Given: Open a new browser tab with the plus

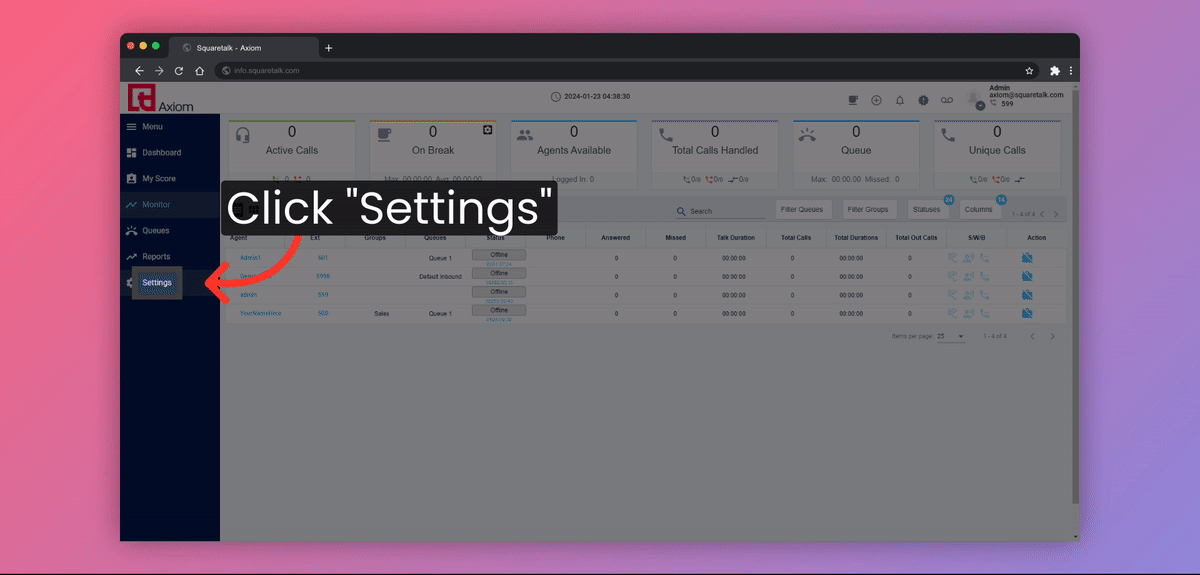Looking at the screenshot, I should (329, 48).
